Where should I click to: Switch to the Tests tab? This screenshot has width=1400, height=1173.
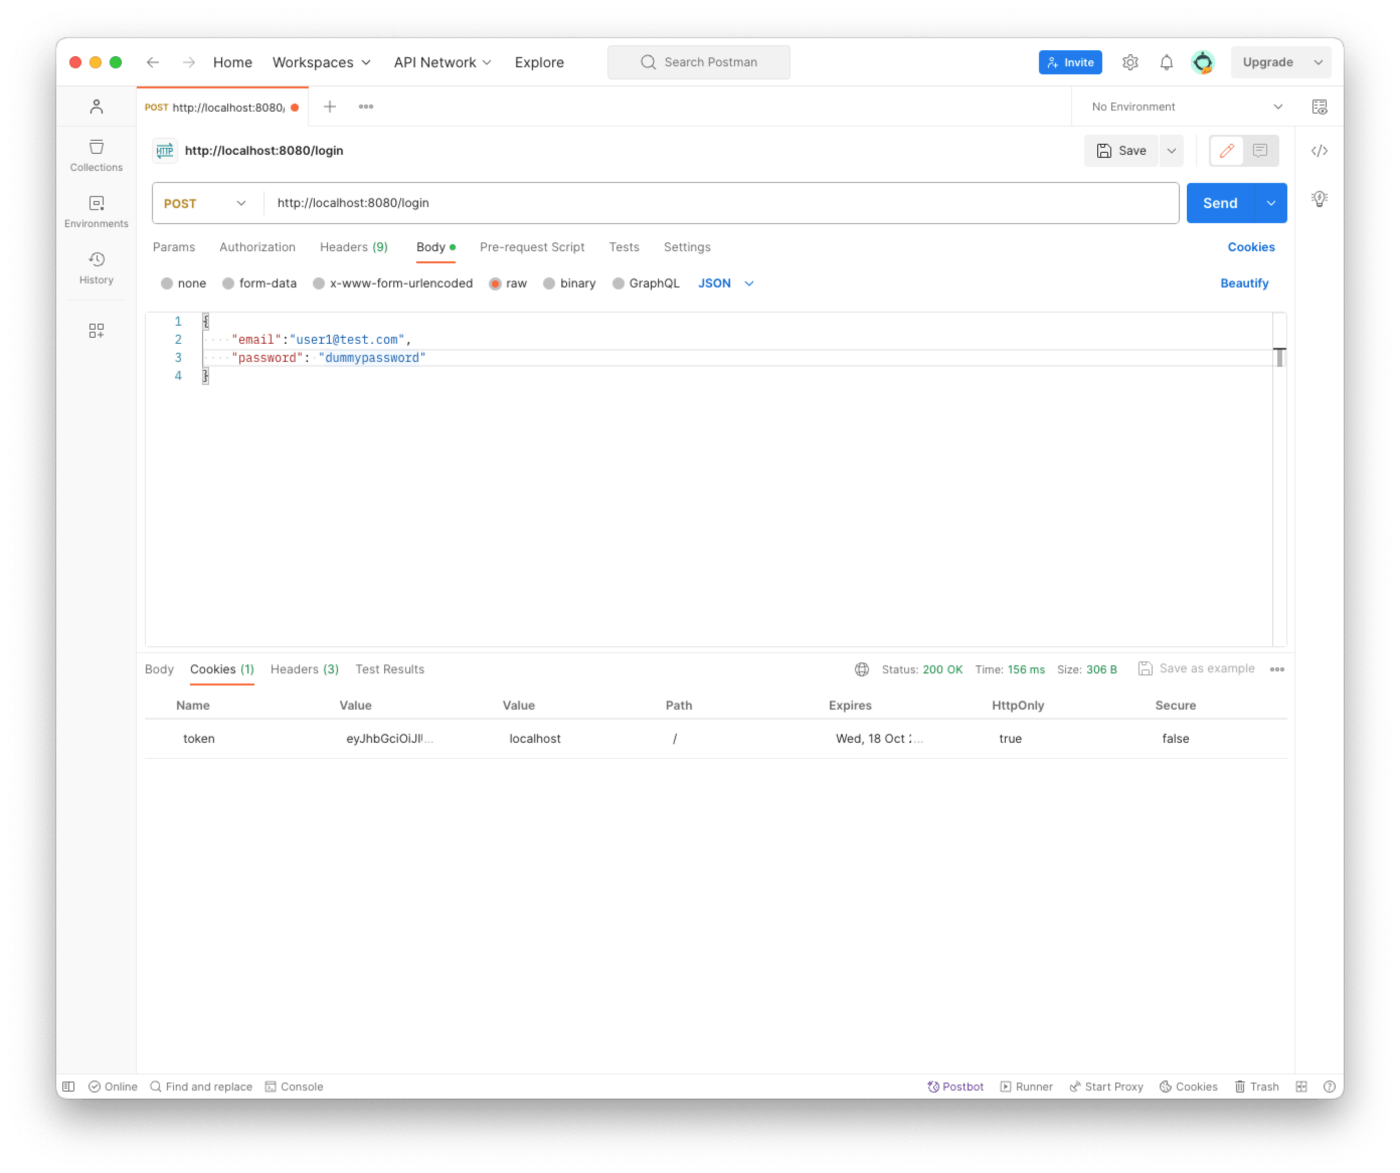pyautogui.click(x=624, y=247)
